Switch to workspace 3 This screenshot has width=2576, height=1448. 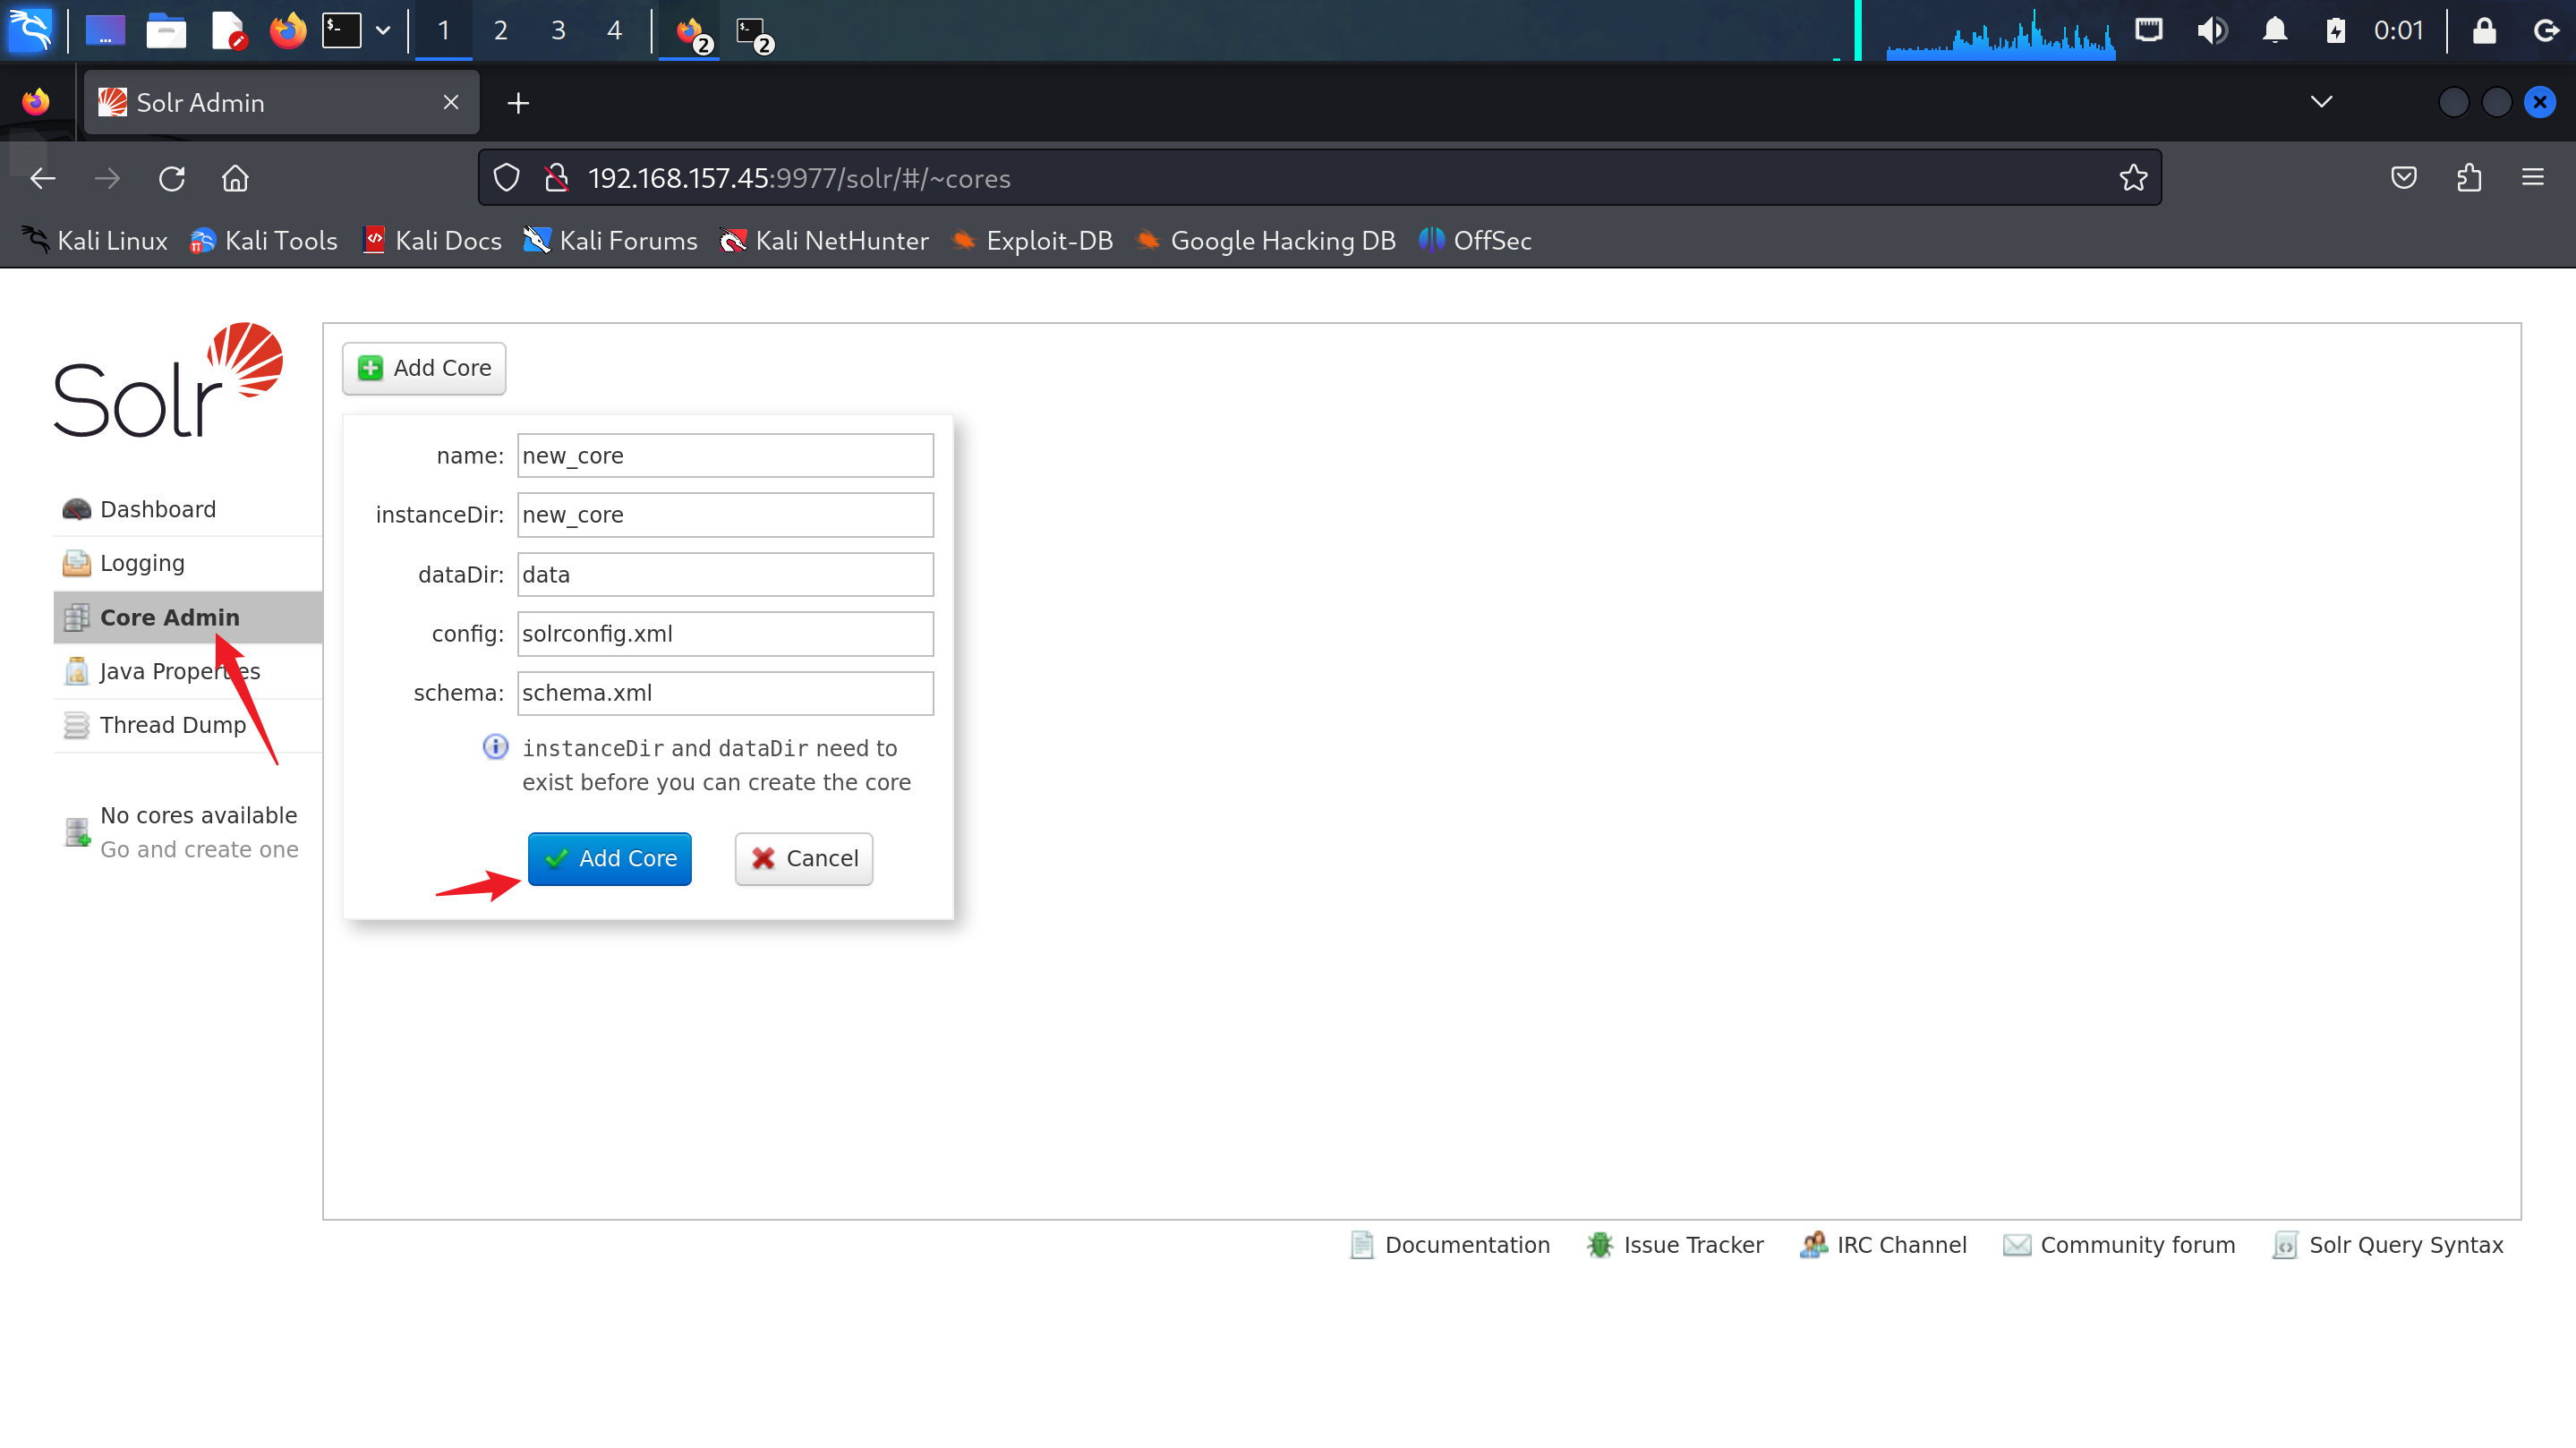pos(558,30)
